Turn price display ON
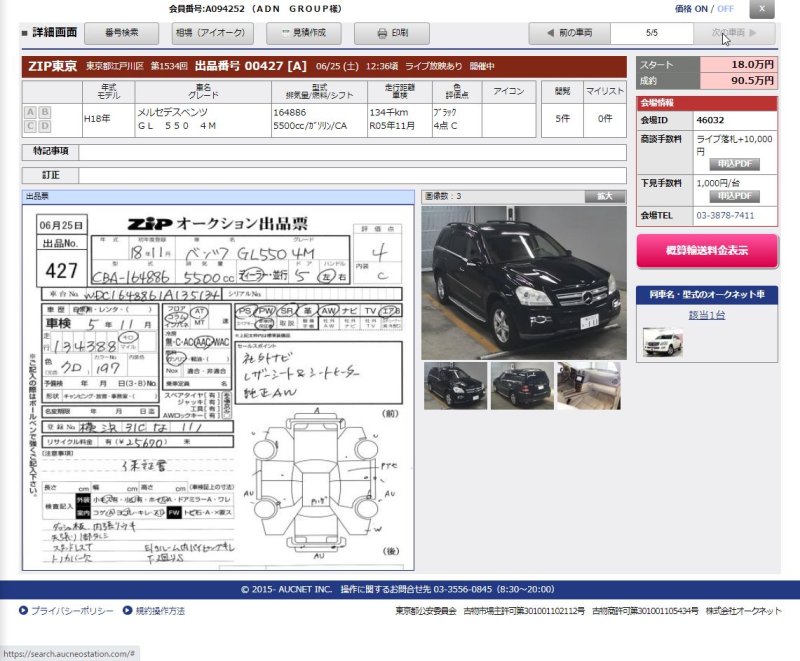The height and width of the screenshot is (661, 800). [x=701, y=9]
